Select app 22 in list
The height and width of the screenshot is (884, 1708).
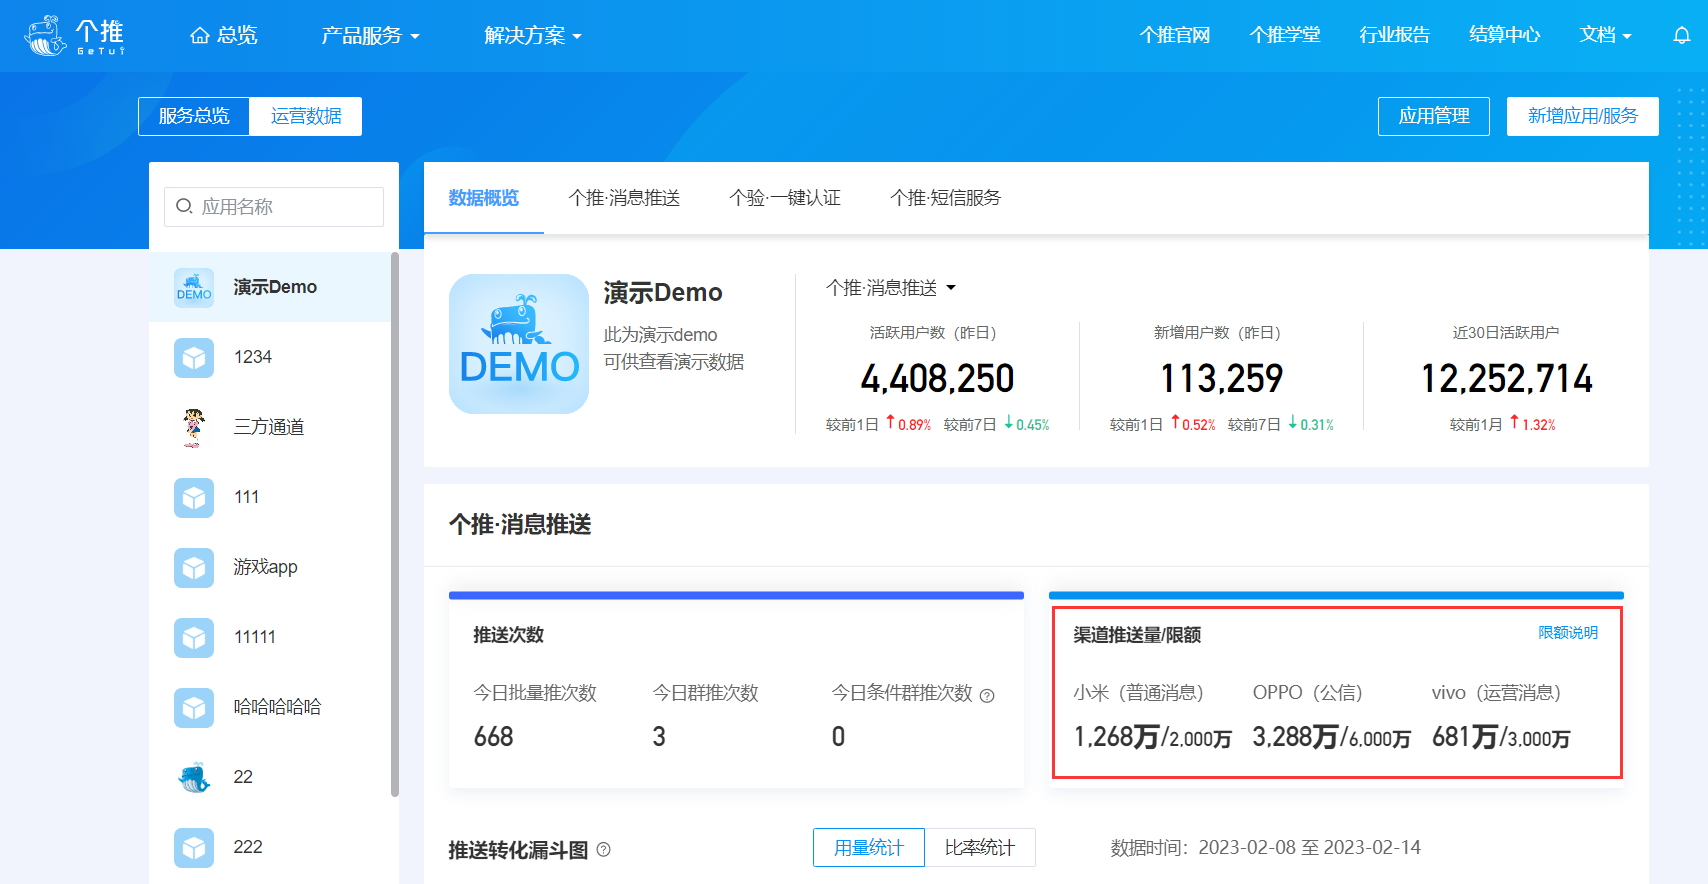click(270, 777)
